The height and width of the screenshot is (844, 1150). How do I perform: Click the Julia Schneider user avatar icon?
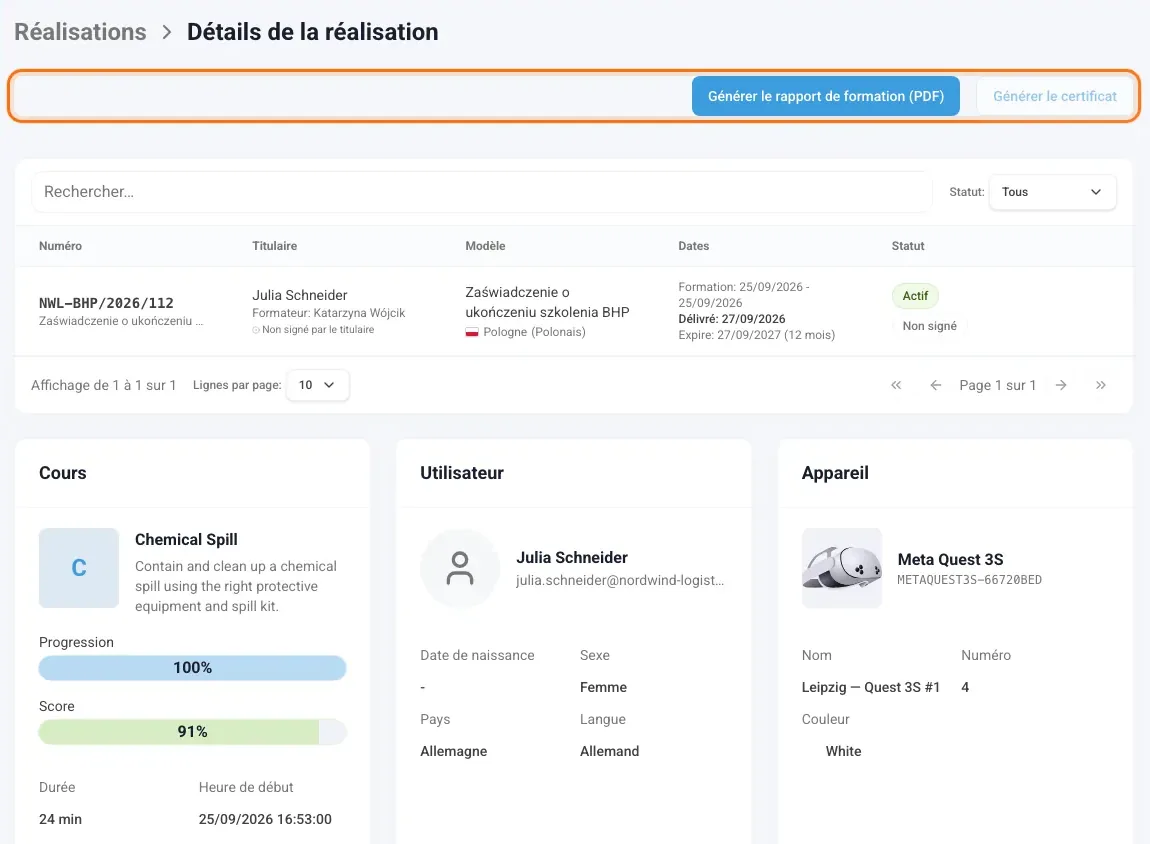(460, 568)
